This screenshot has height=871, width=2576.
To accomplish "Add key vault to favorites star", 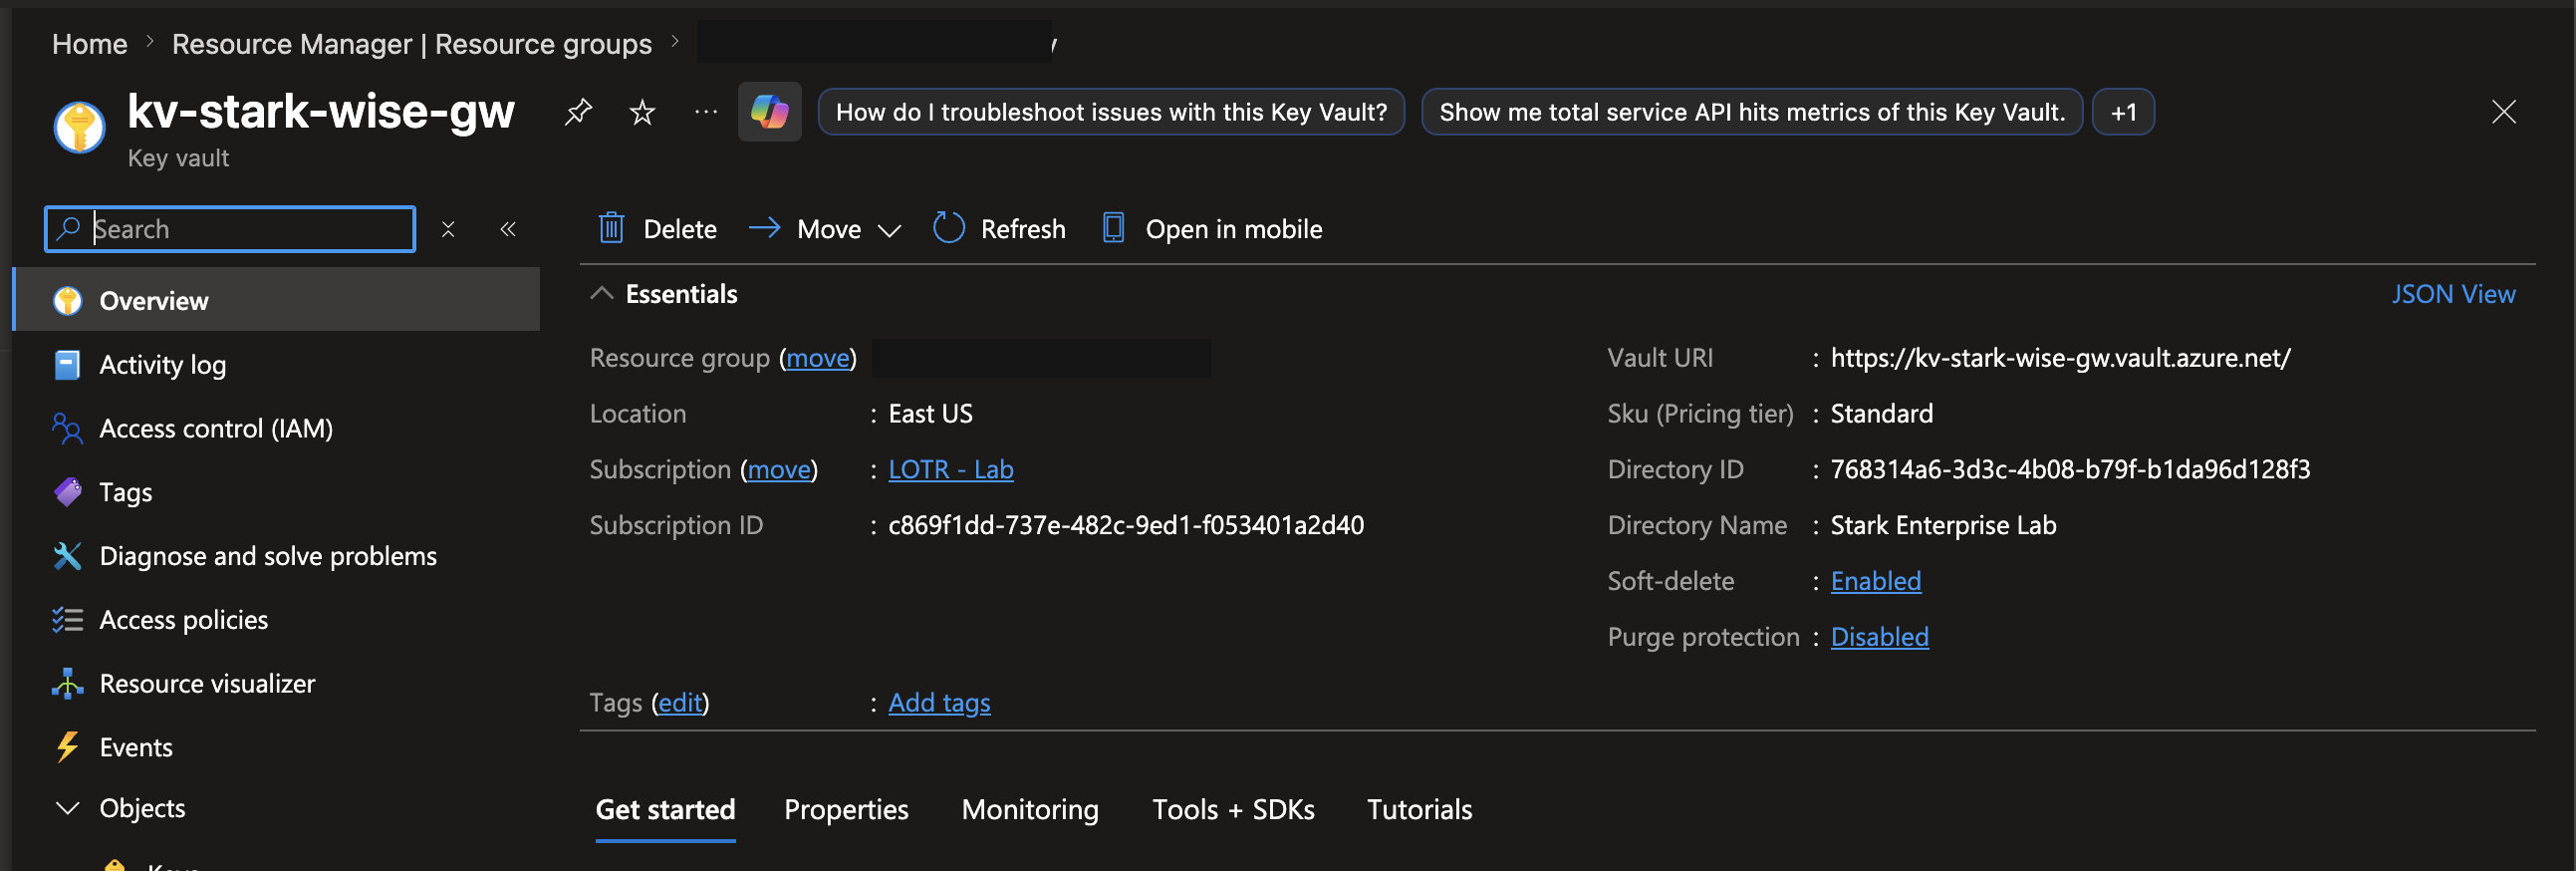I will click(x=642, y=112).
